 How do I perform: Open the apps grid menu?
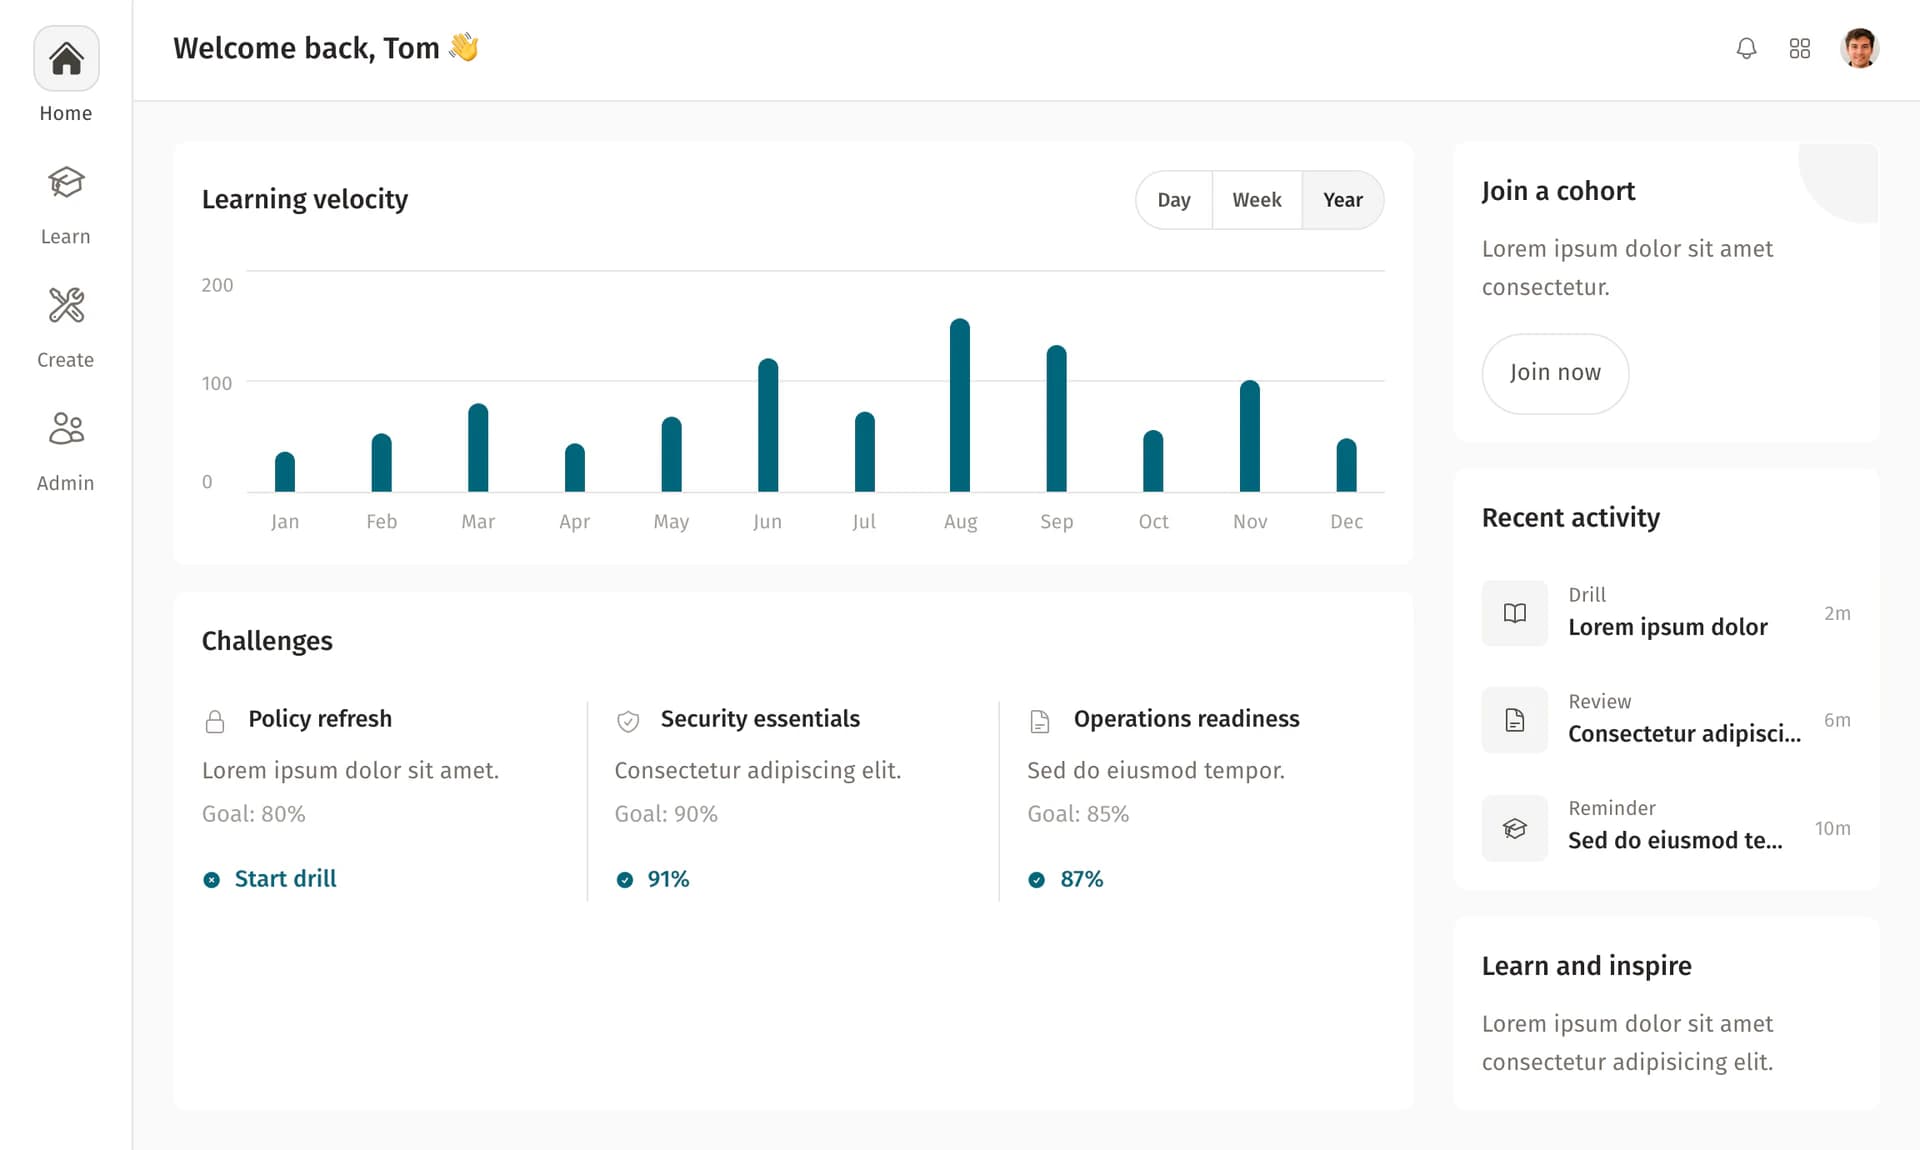(1800, 48)
